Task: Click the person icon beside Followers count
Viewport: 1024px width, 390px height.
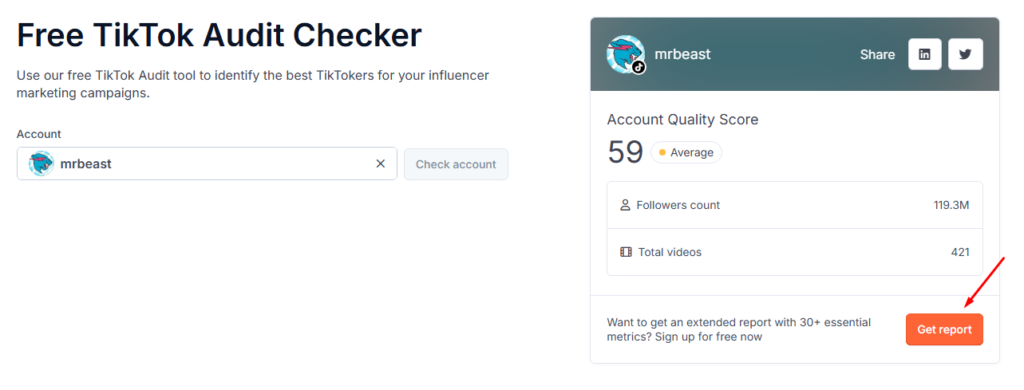Action: click(625, 205)
